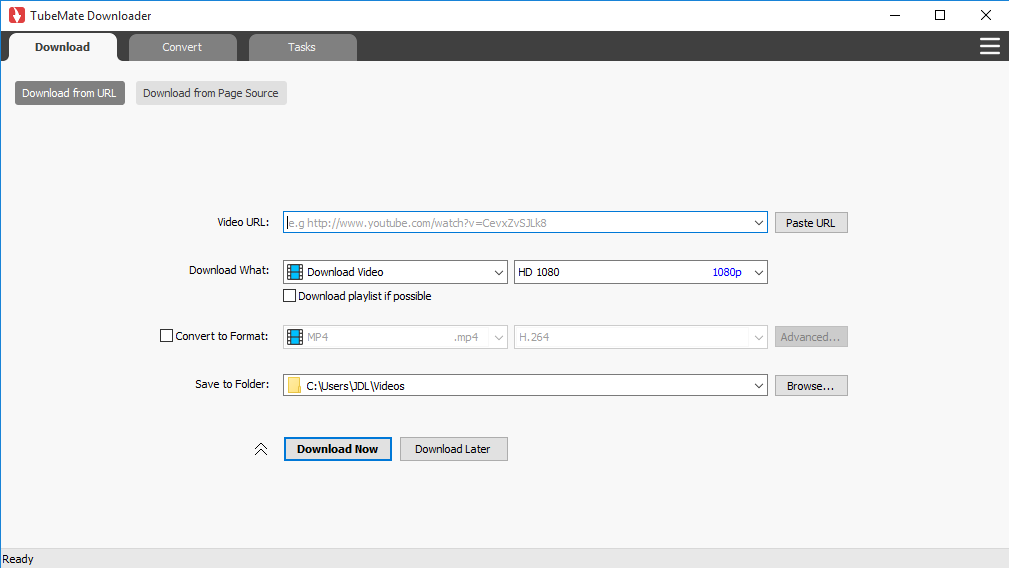1009x568 pixels.
Task: Click the Paste URL button
Action: (811, 223)
